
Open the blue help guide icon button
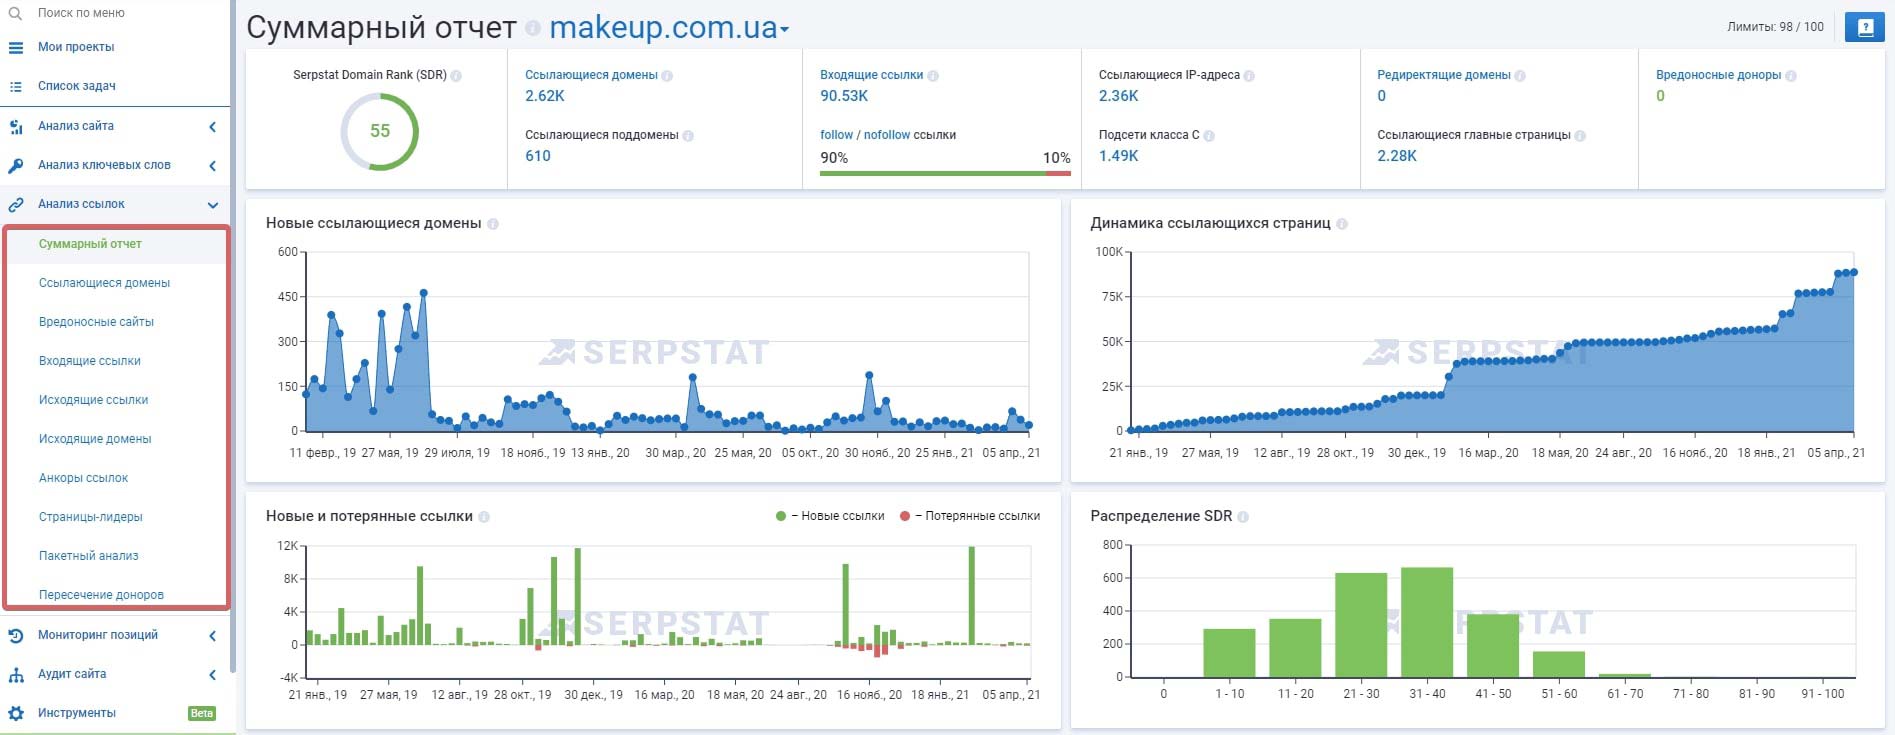click(x=1864, y=27)
